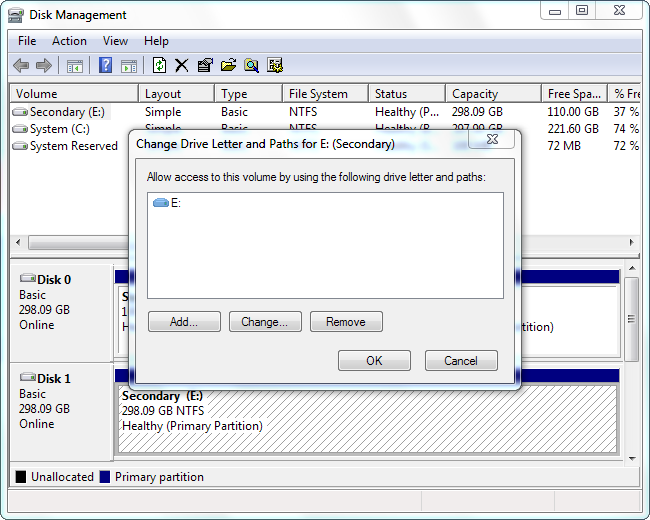Click left arrow of the volume list scrollbar
Image resolution: width=650 pixels, height=520 pixels.
tap(18, 242)
